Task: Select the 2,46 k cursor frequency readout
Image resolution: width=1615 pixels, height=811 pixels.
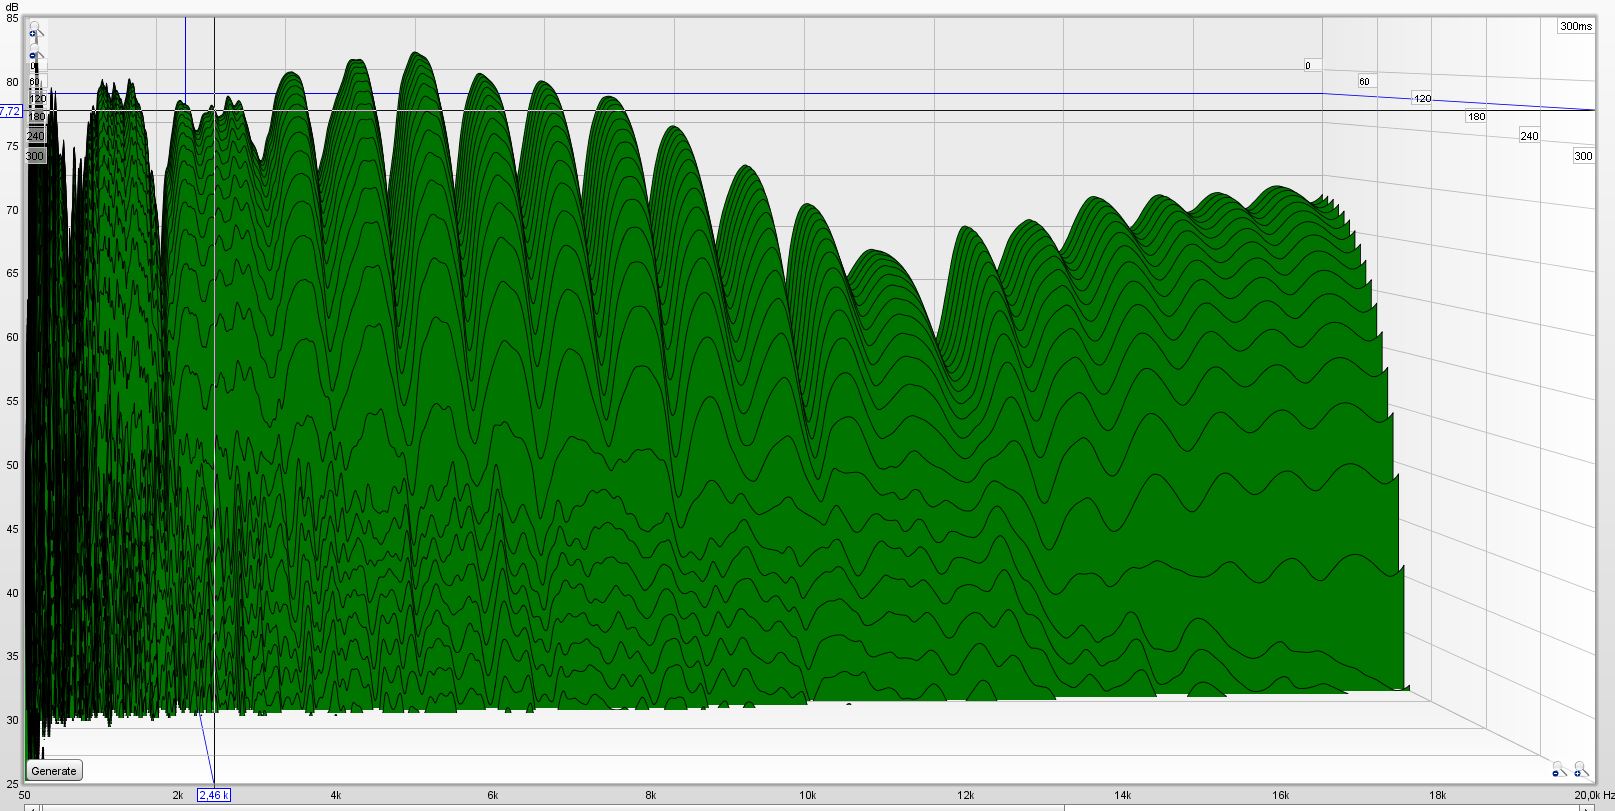Action: click(214, 796)
